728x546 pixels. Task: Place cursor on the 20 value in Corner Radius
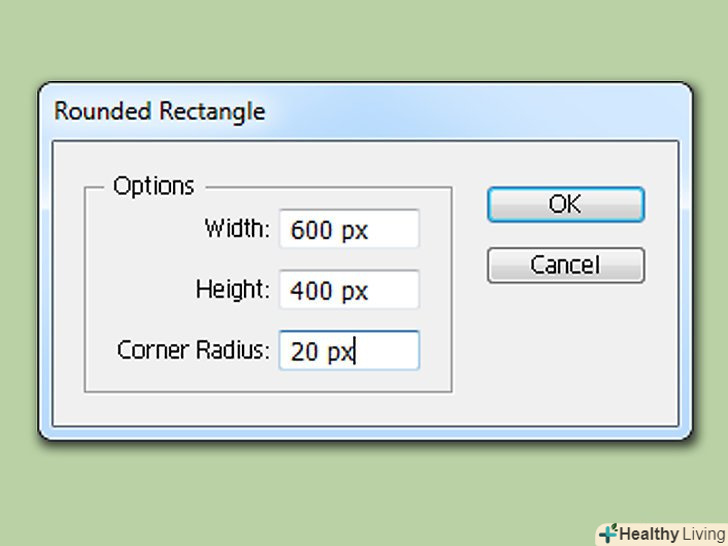pyautogui.click(x=305, y=352)
